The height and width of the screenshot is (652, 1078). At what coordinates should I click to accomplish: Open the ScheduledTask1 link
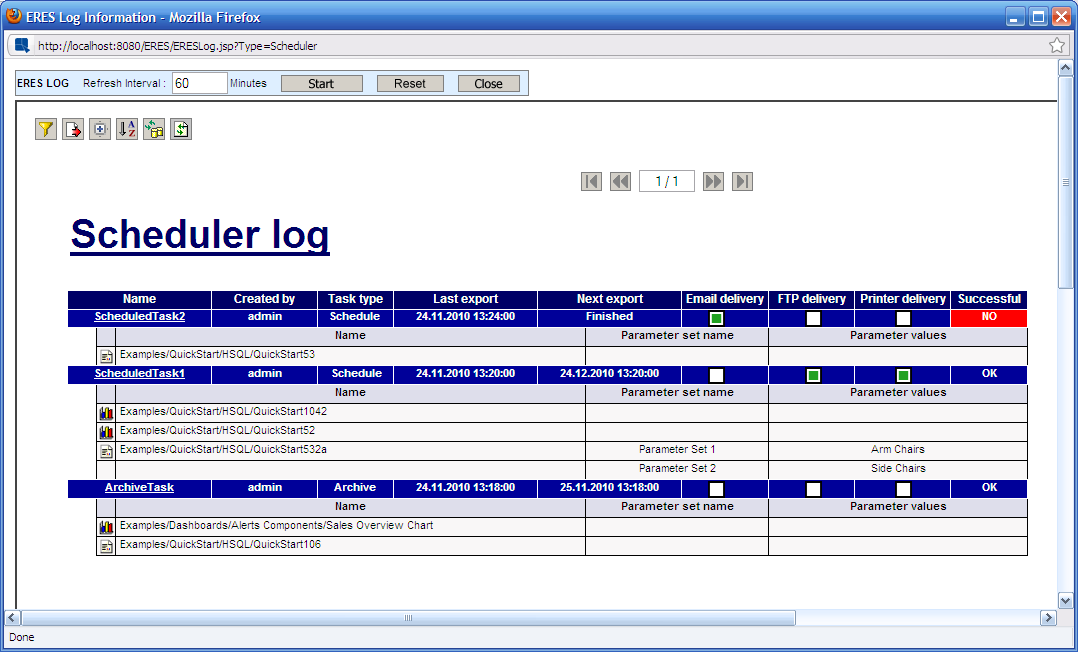[x=140, y=373]
